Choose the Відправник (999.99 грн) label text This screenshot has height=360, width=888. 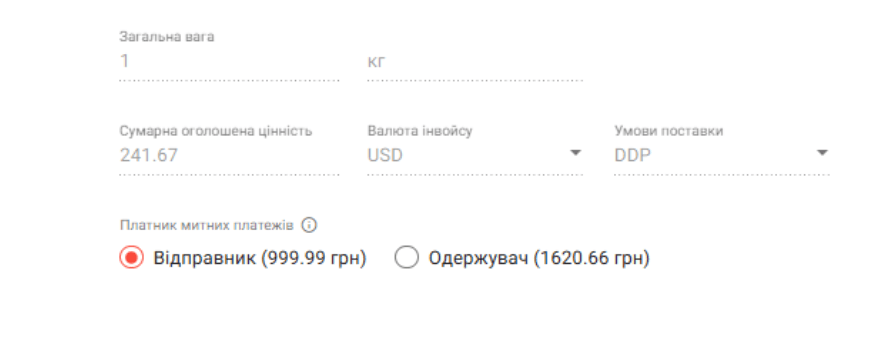(260, 259)
